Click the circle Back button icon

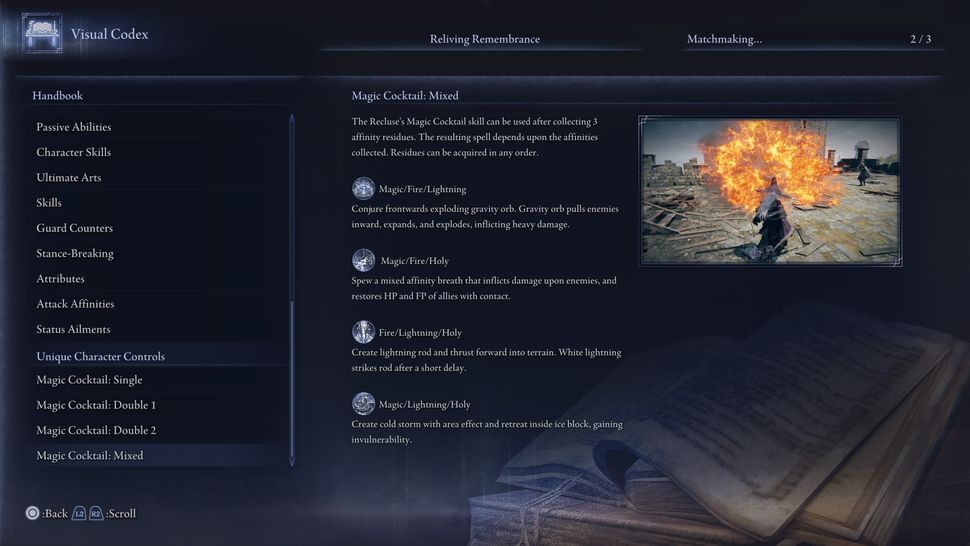pyautogui.click(x=32, y=513)
